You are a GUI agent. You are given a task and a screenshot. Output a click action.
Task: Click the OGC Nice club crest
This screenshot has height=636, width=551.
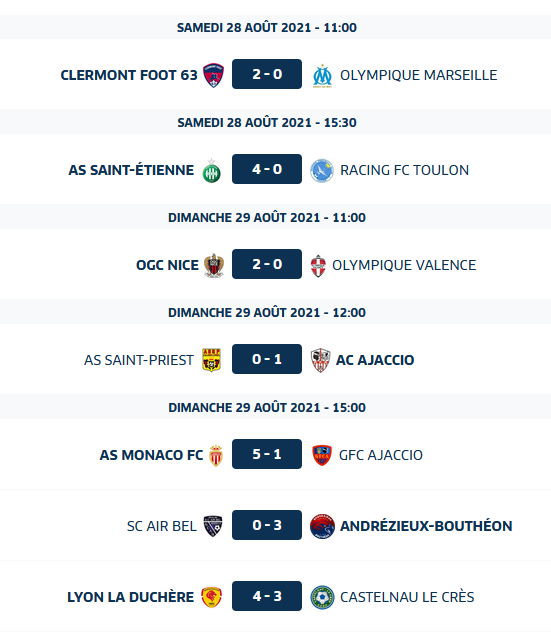pos(214,266)
